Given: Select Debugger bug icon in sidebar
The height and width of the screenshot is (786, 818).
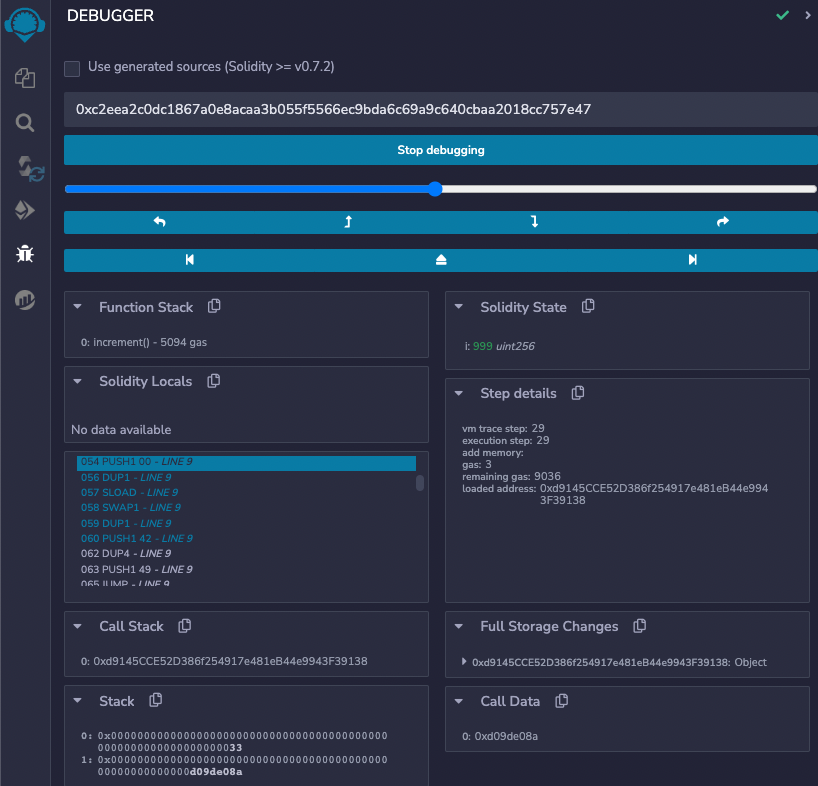Looking at the screenshot, I should click(x=25, y=255).
